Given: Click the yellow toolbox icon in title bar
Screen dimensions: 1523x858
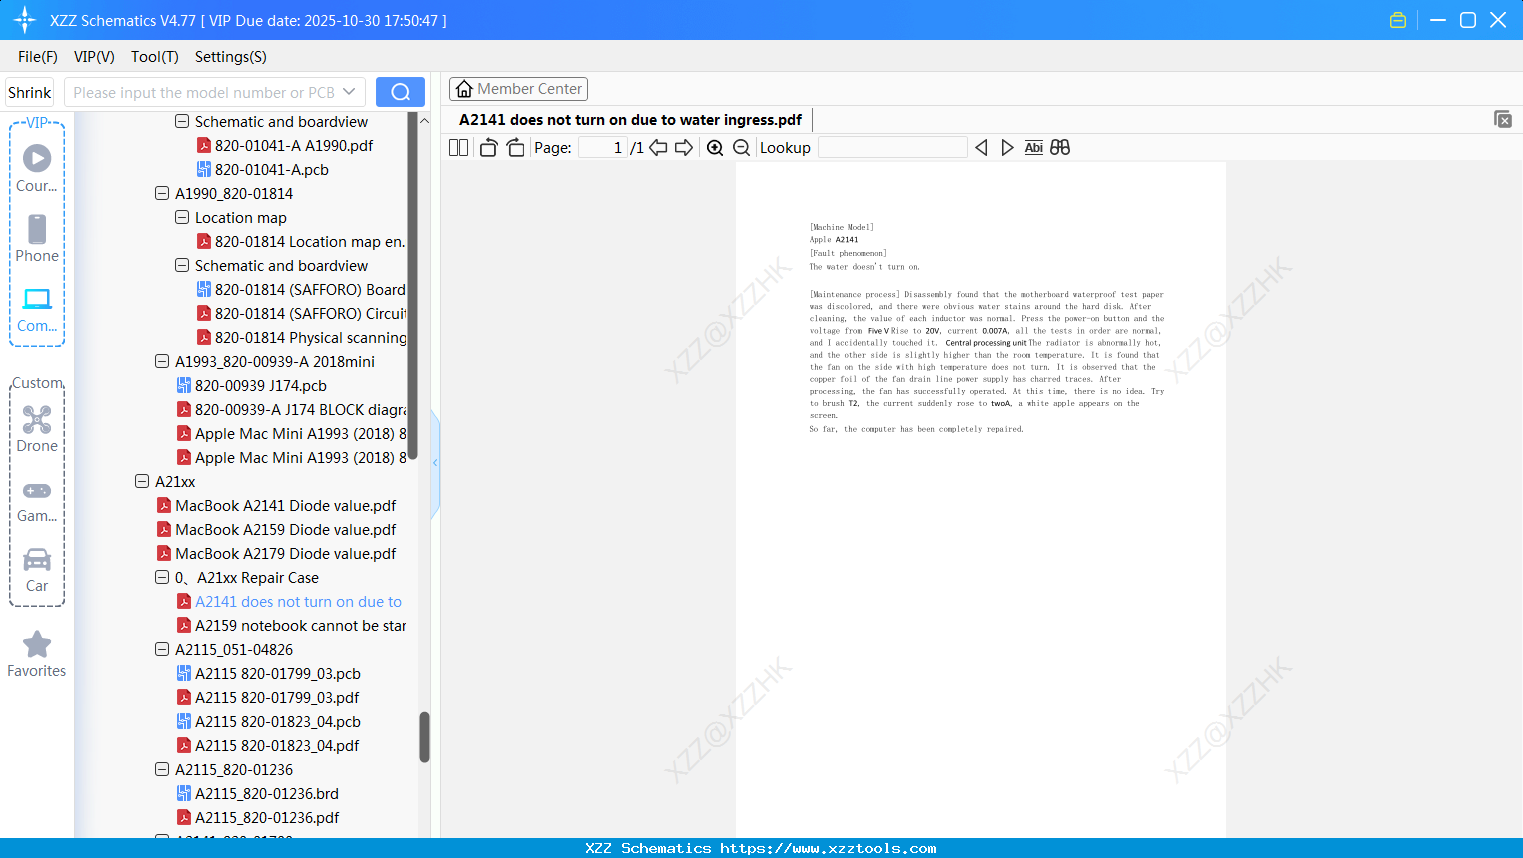Looking at the screenshot, I should tap(1398, 20).
